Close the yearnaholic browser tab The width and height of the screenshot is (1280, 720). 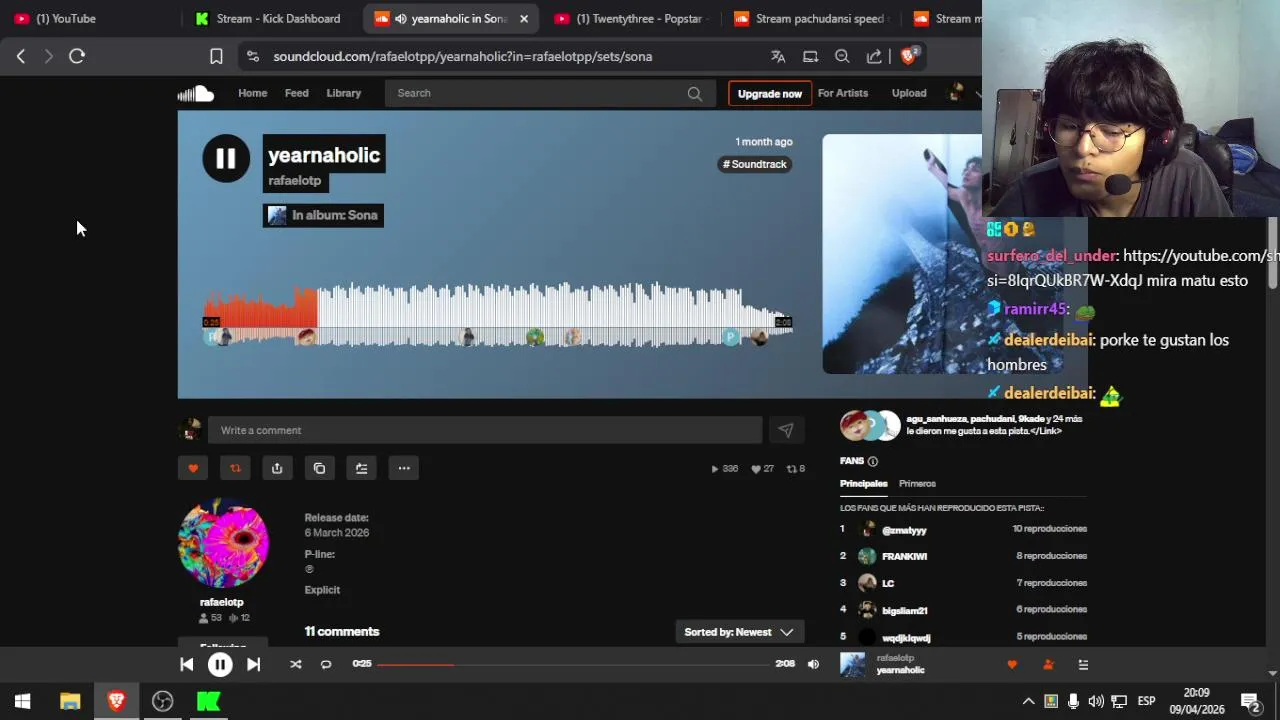point(523,18)
